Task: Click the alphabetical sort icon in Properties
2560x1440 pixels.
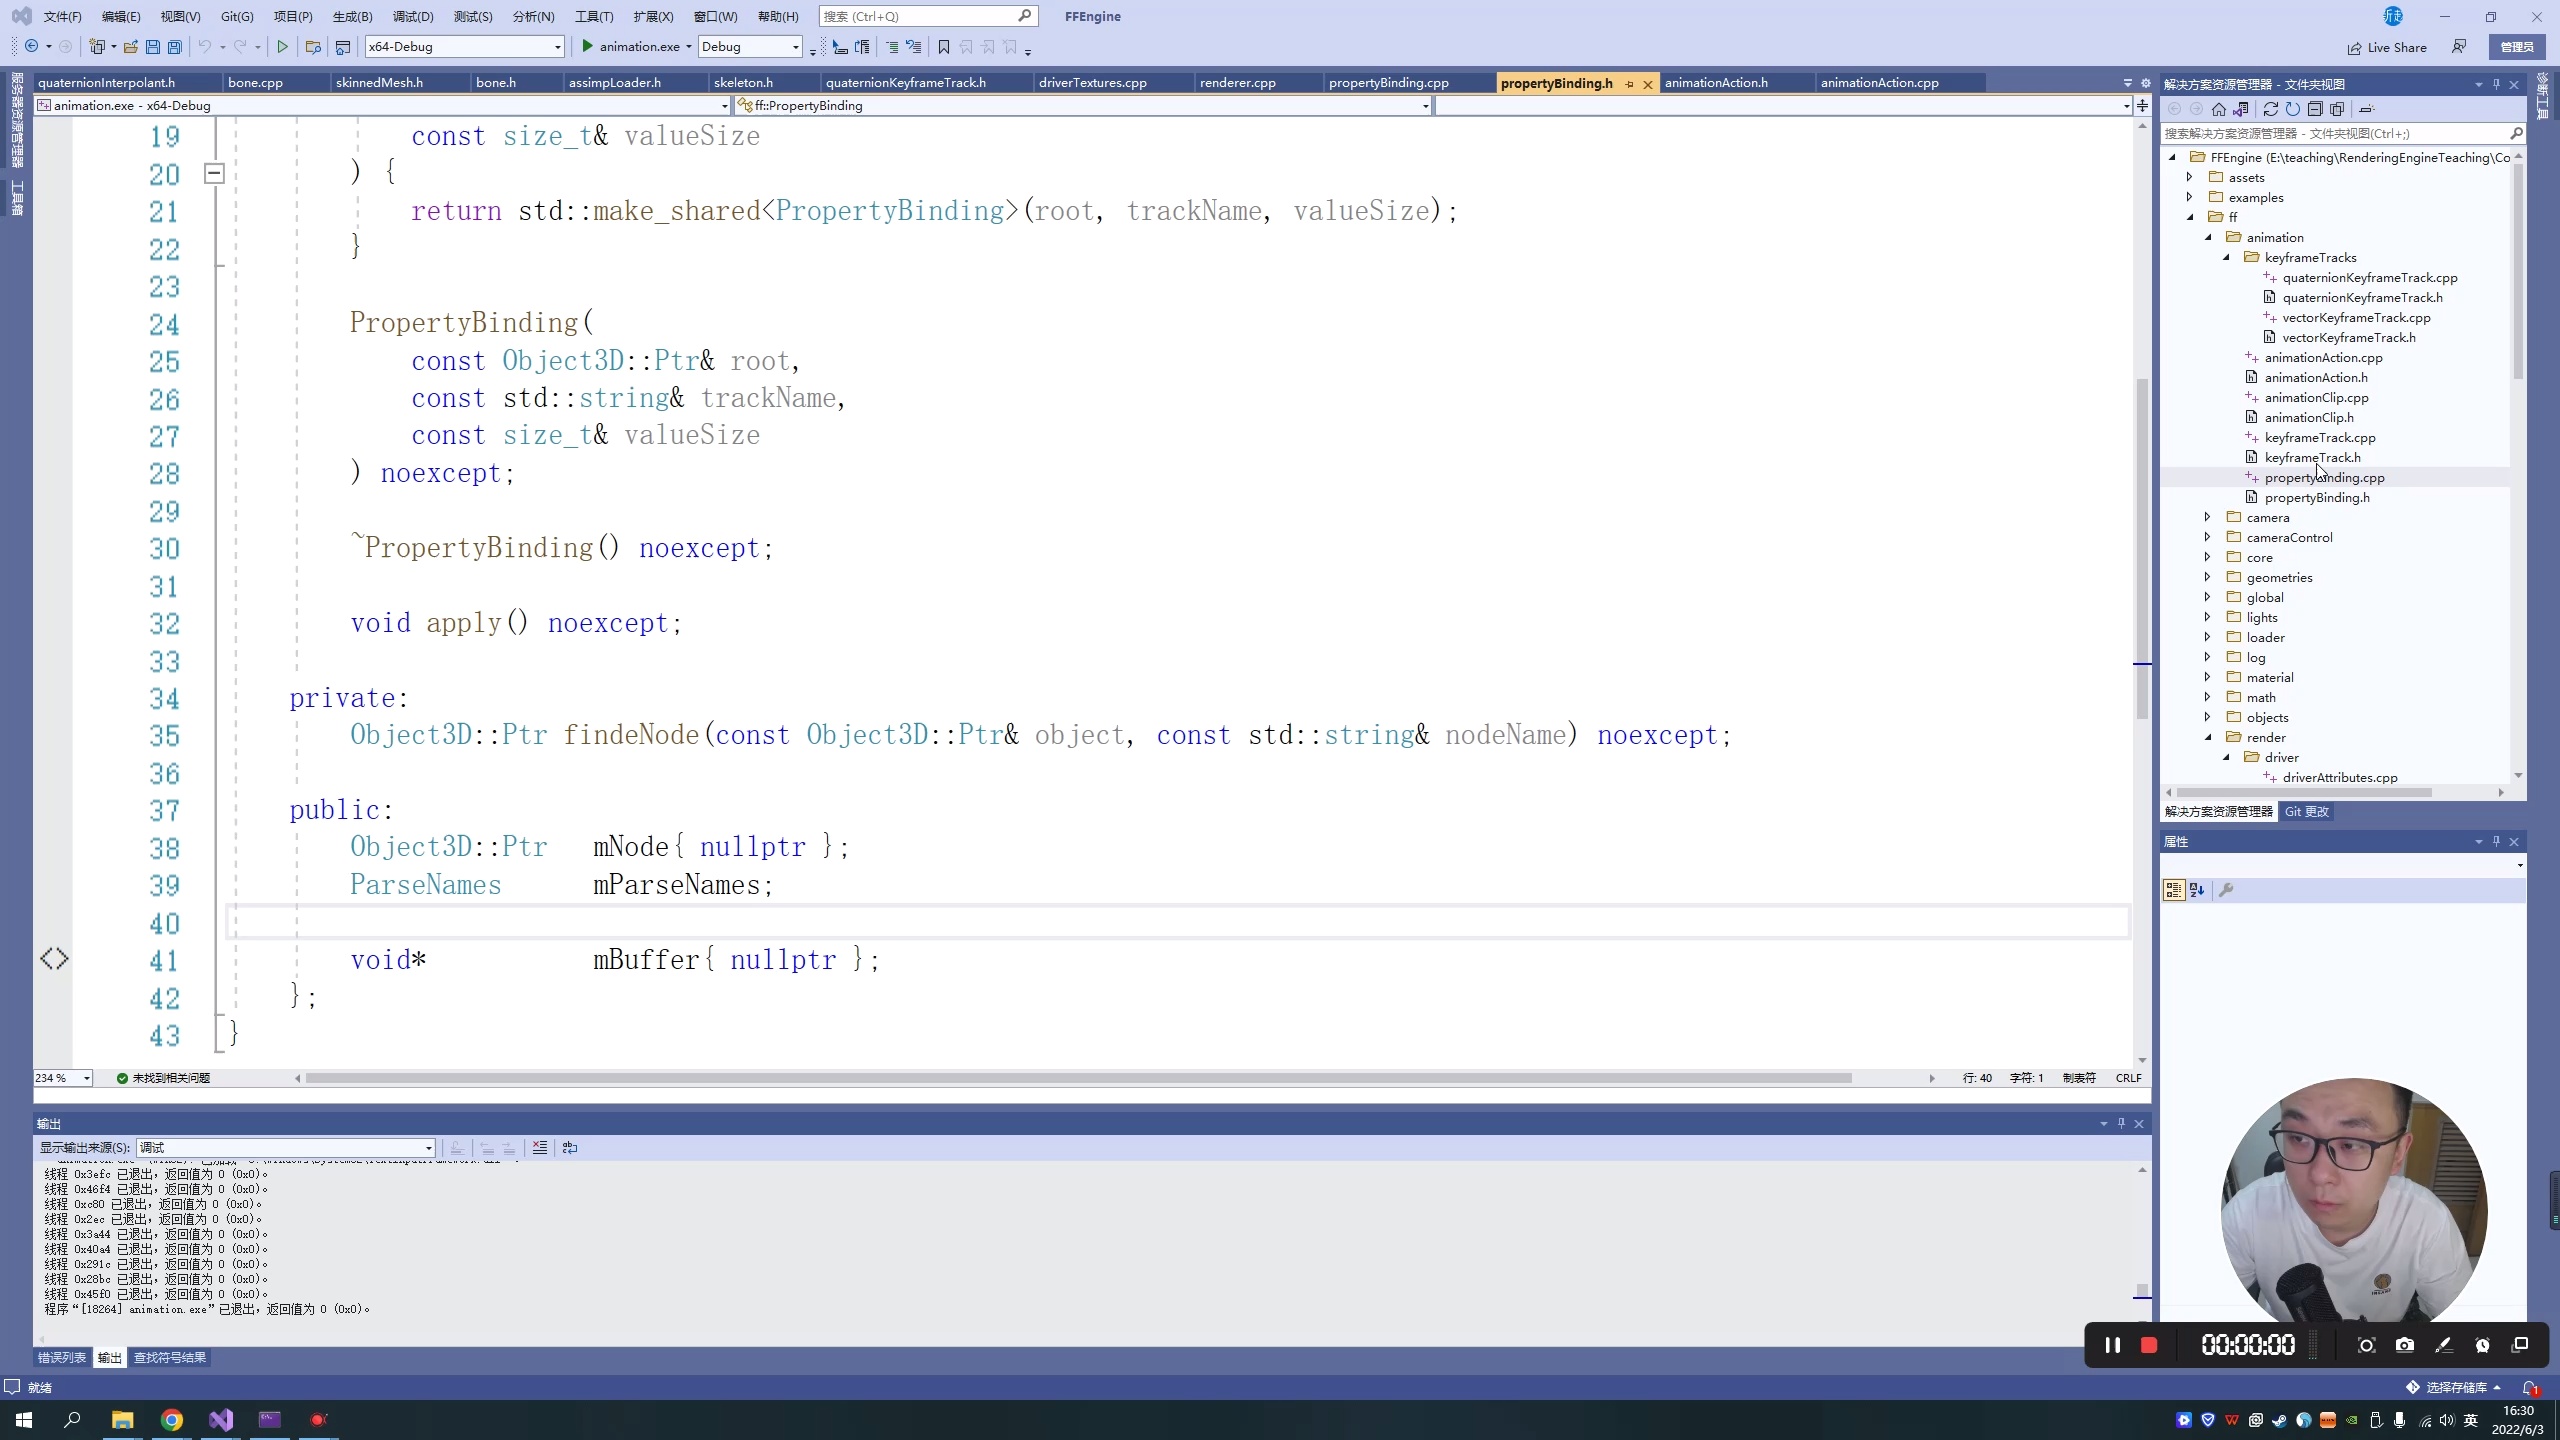Action: click(x=2197, y=890)
